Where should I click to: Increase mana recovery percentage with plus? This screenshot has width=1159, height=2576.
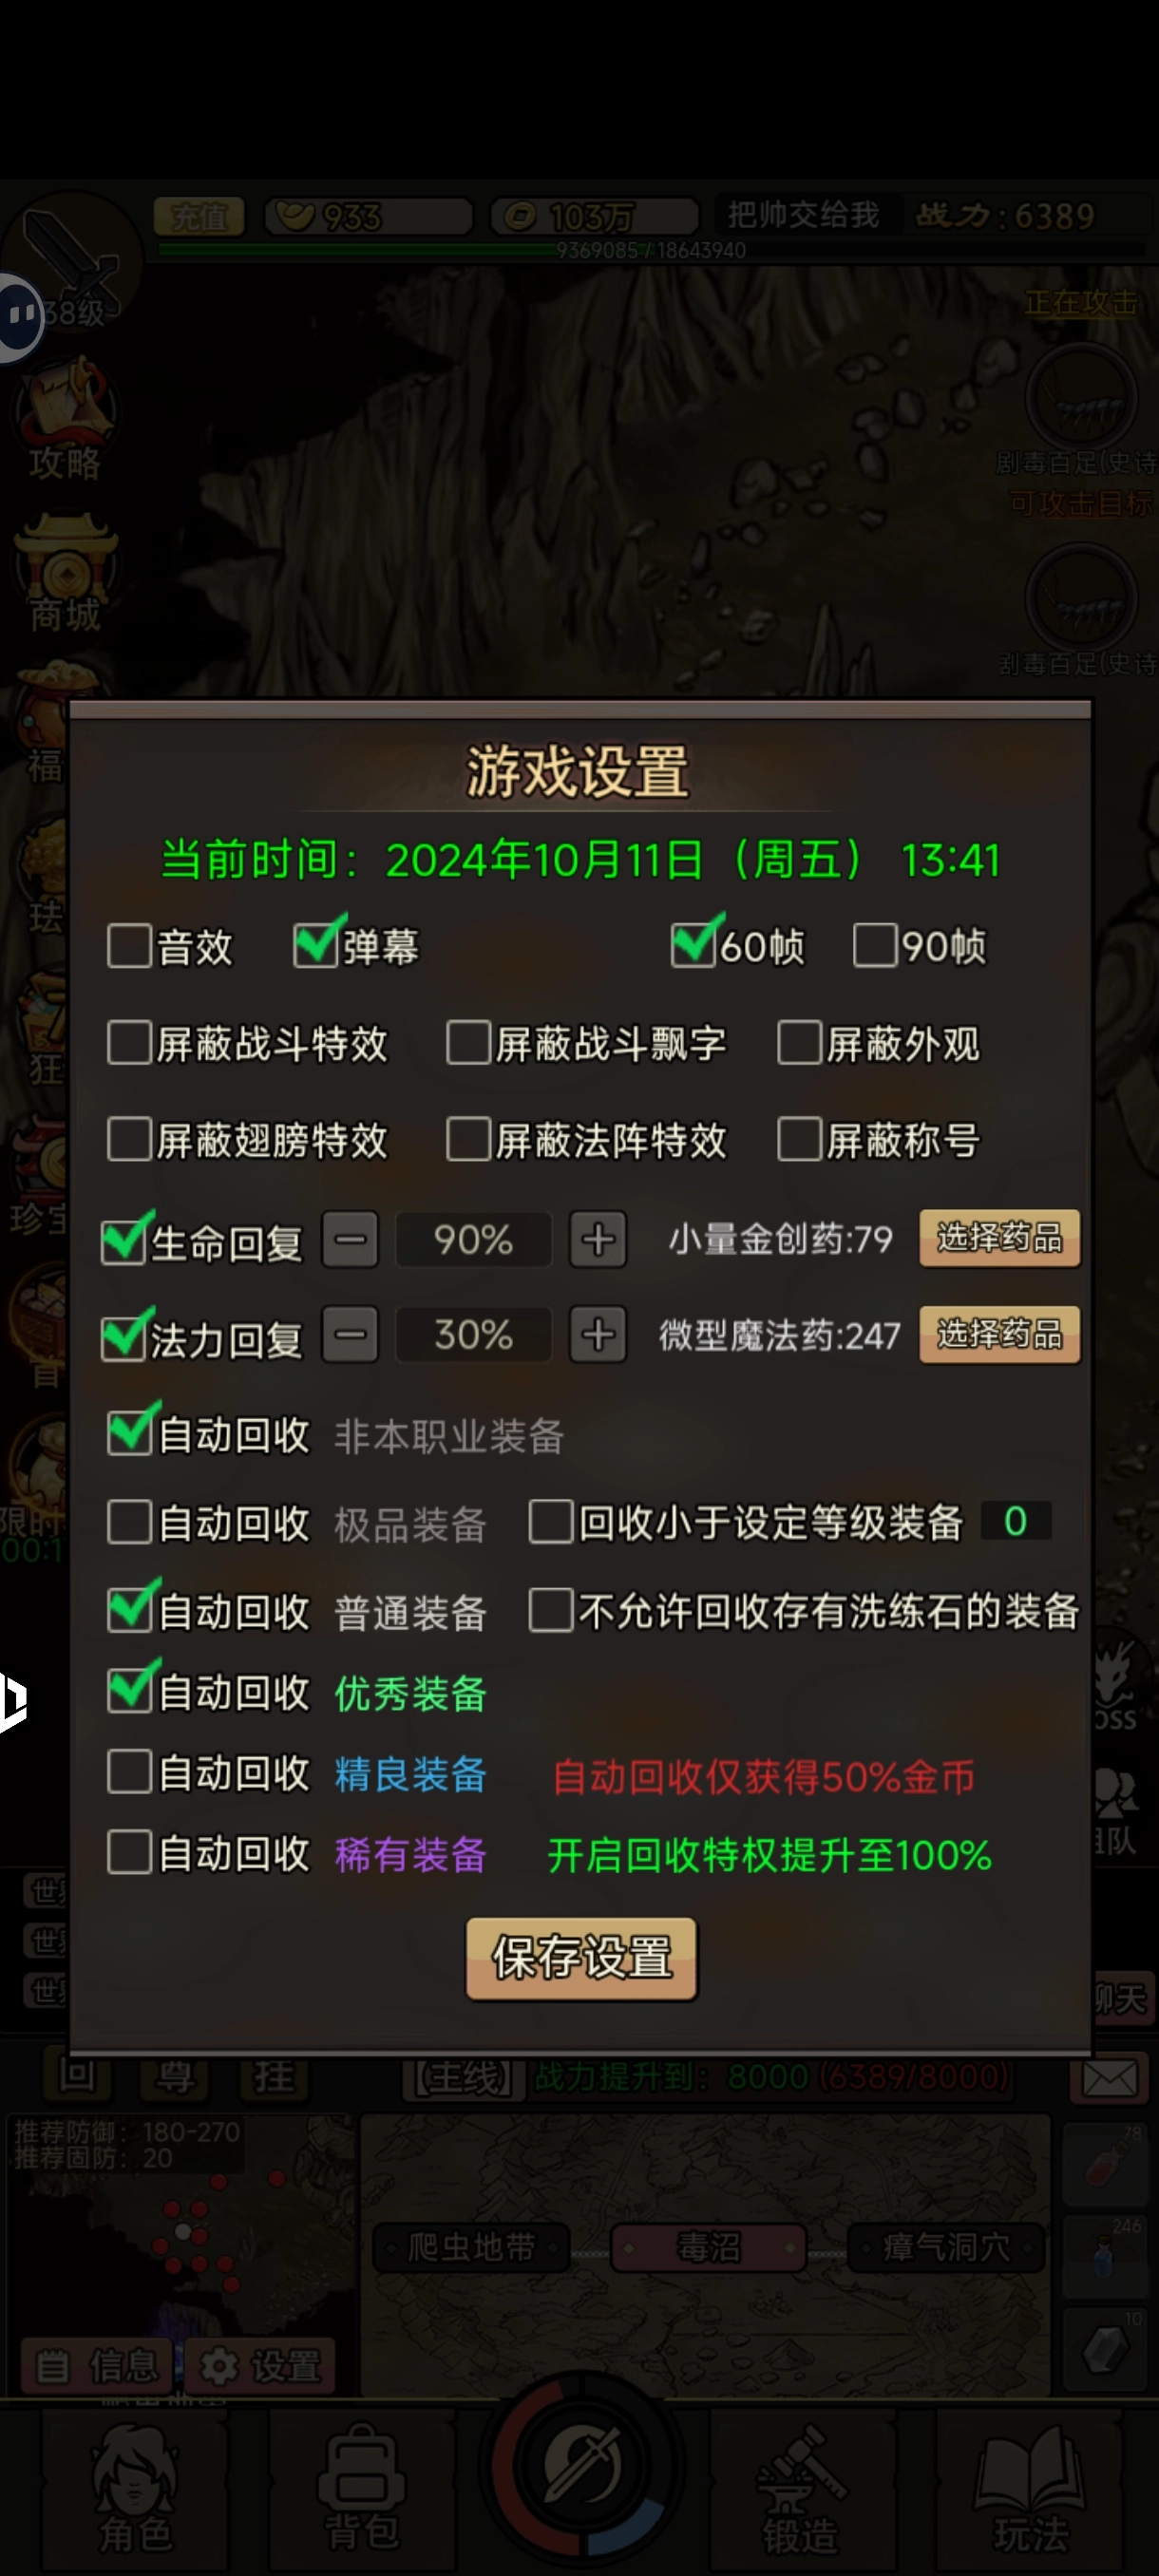(x=598, y=1334)
